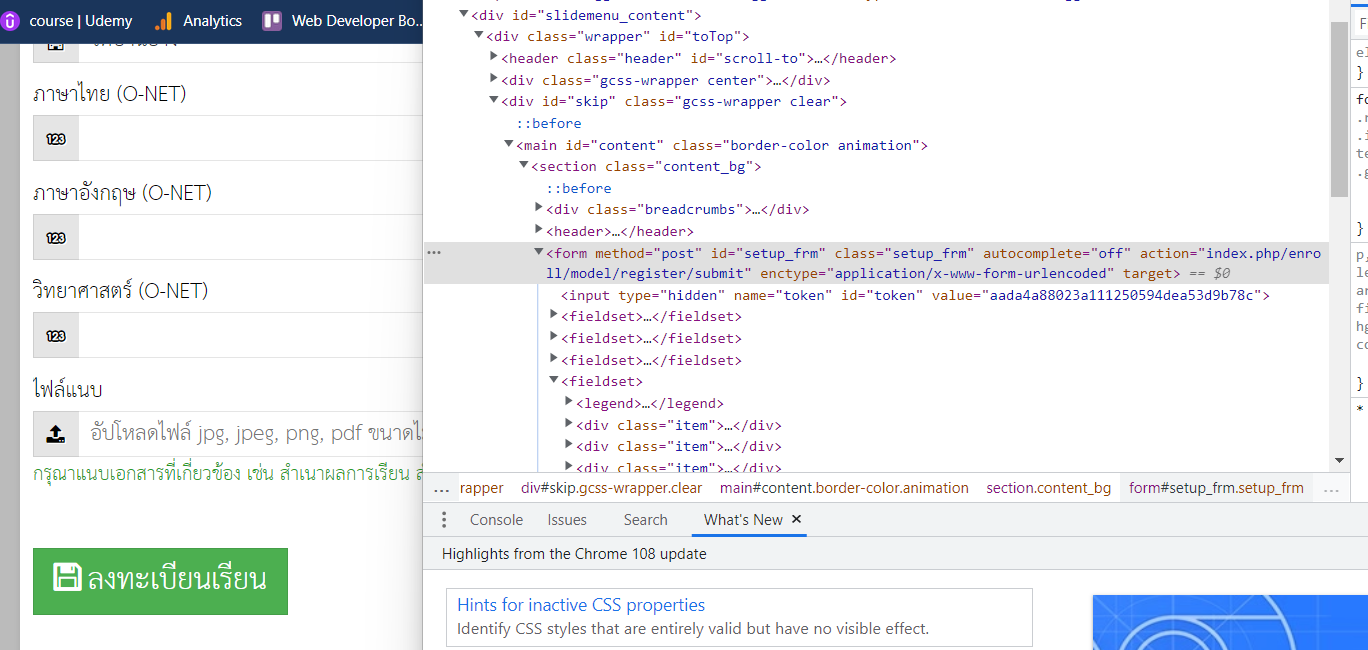Open the Search drawer tab
The height and width of the screenshot is (650, 1368).
[645, 520]
